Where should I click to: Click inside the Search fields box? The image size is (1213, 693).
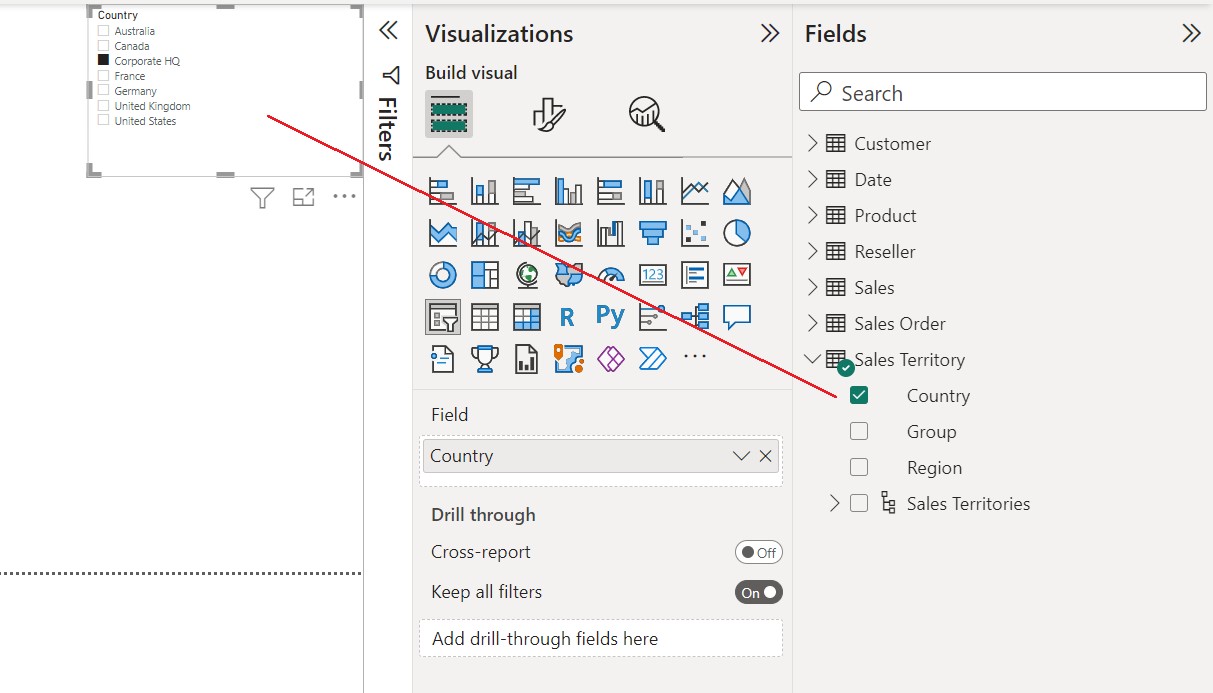1000,92
